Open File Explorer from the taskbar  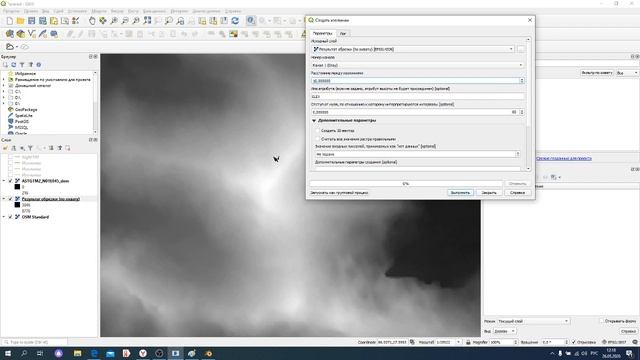tap(78, 353)
